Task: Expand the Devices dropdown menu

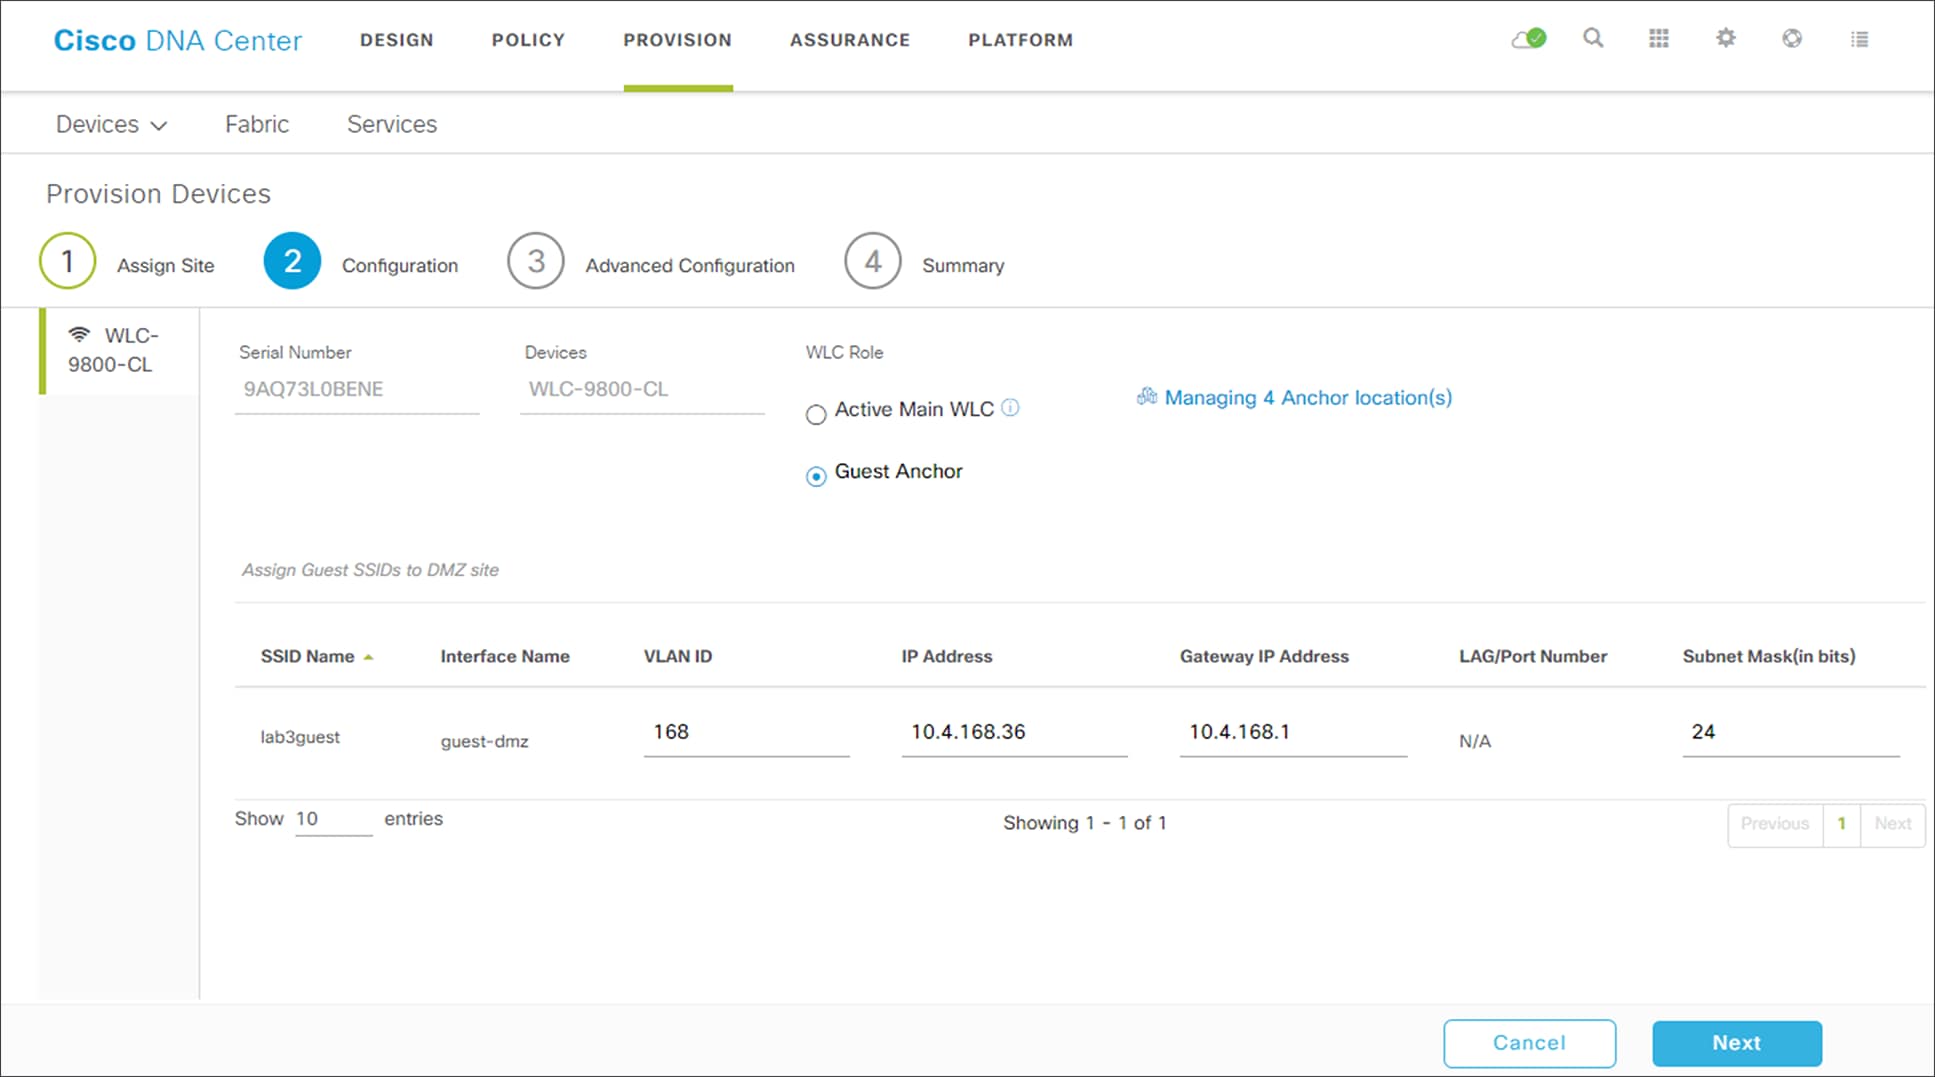Action: pyautogui.click(x=111, y=124)
